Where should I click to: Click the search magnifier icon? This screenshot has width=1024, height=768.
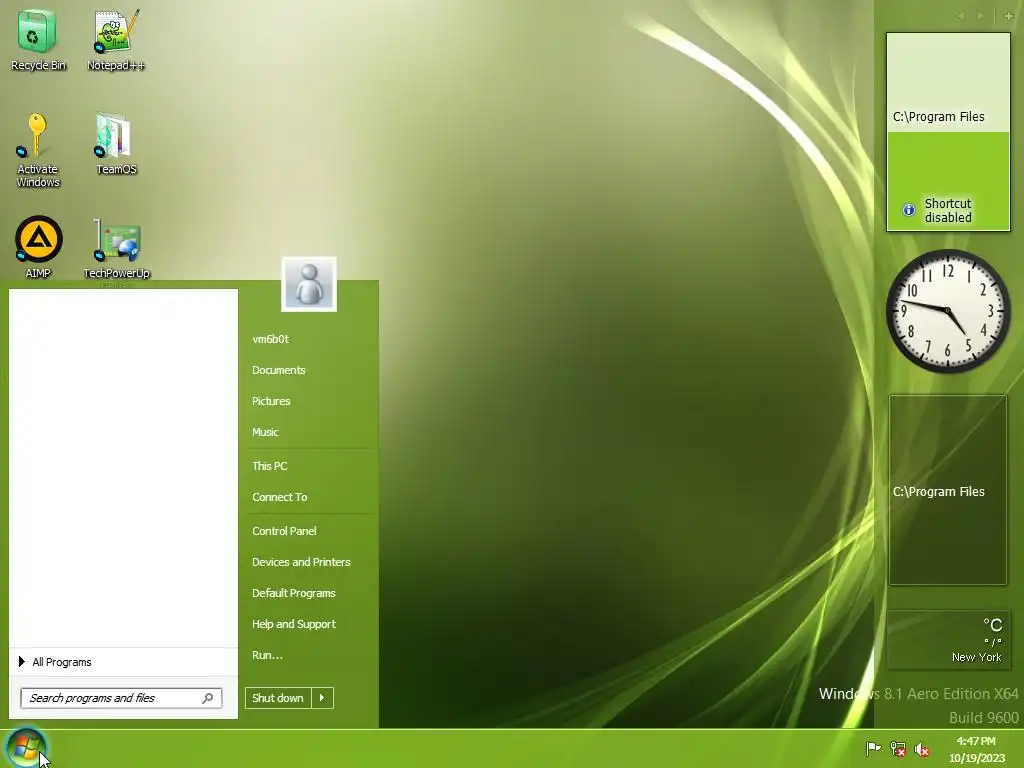(208, 698)
